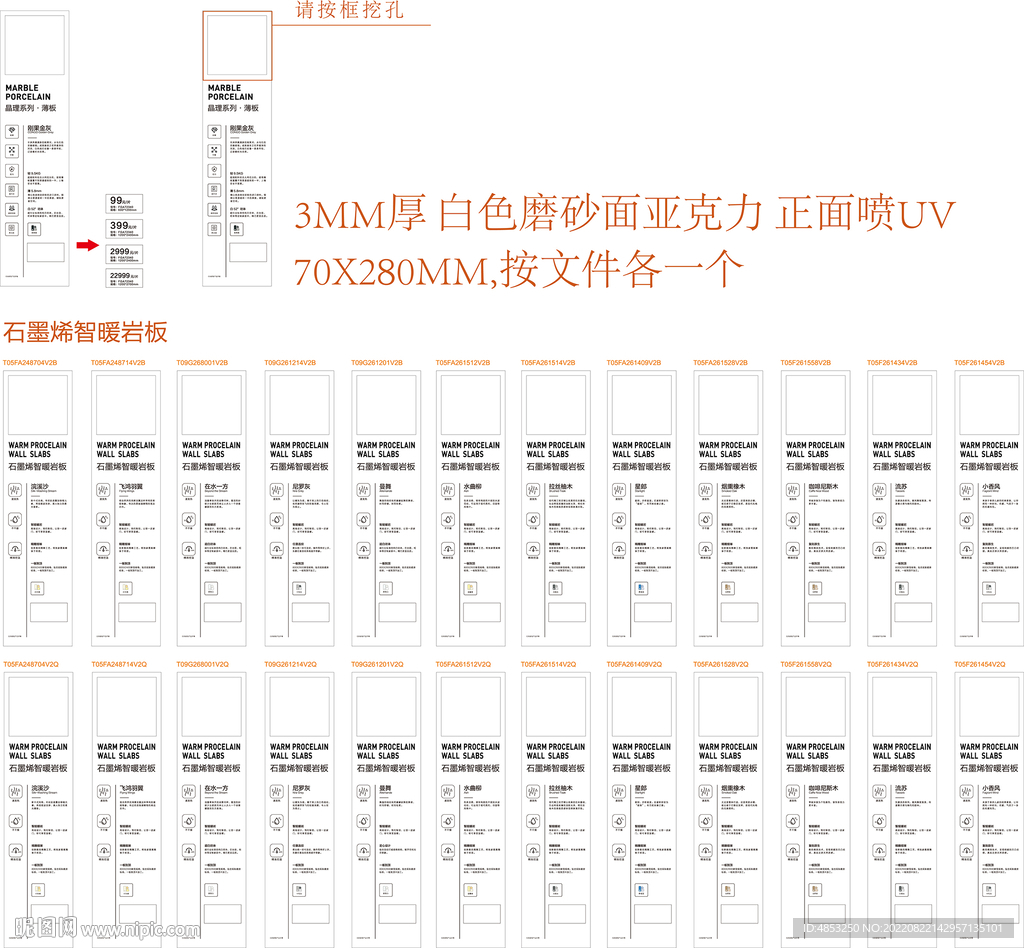
Task: Click the shield icon on the left MARBLE PORCELAIN sidebar
Action: [11, 167]
